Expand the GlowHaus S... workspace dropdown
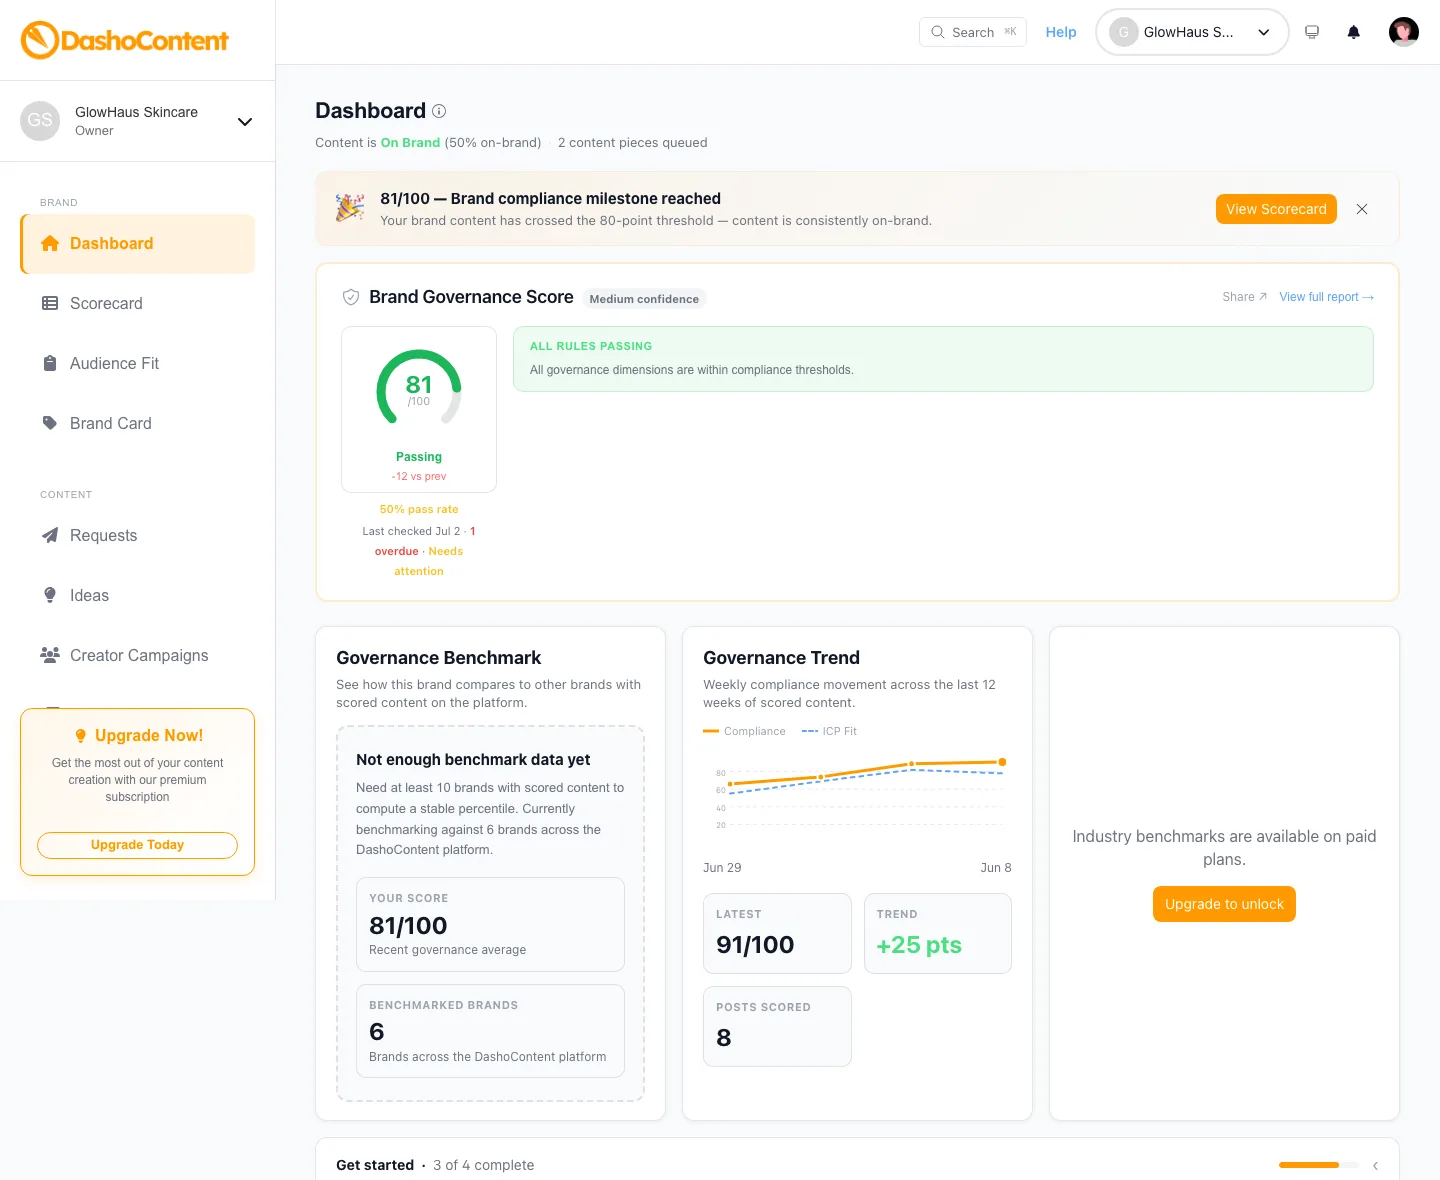Image resolution: width=1440 pixels, height=1180 pixels. pyautogui.click(x=1192, y=32)
